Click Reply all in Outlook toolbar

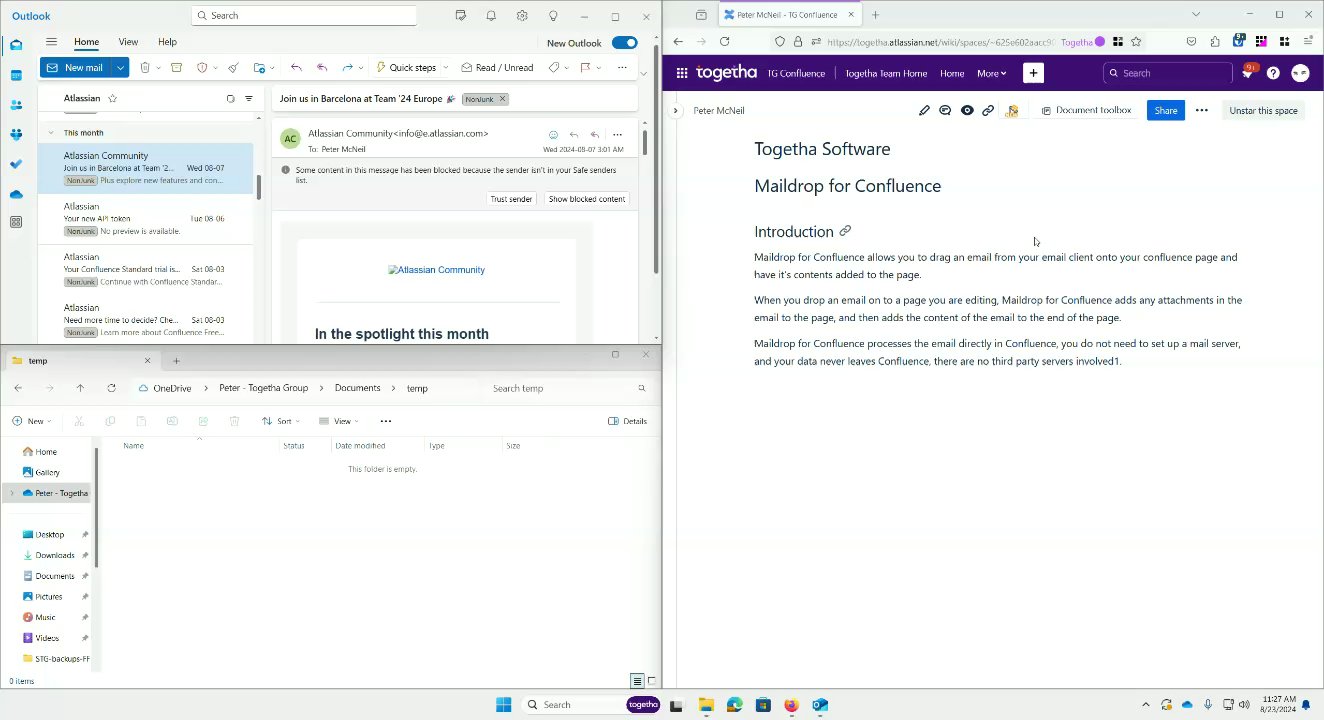pos(322,68)
